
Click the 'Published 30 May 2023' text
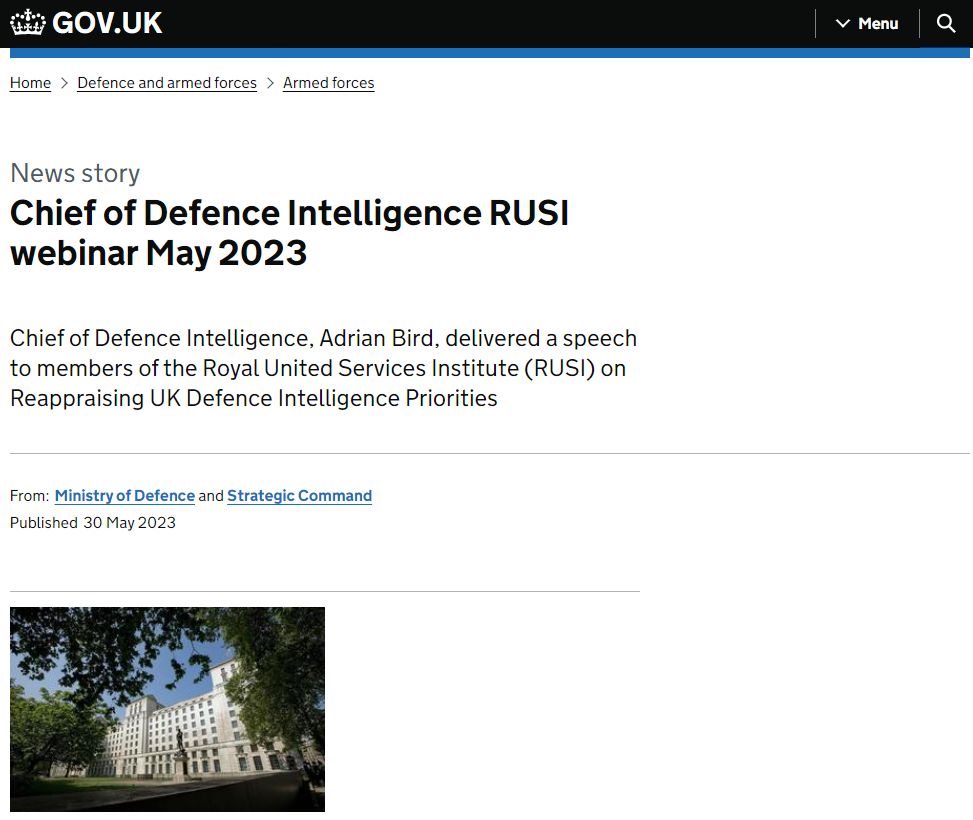pos(93,523)
